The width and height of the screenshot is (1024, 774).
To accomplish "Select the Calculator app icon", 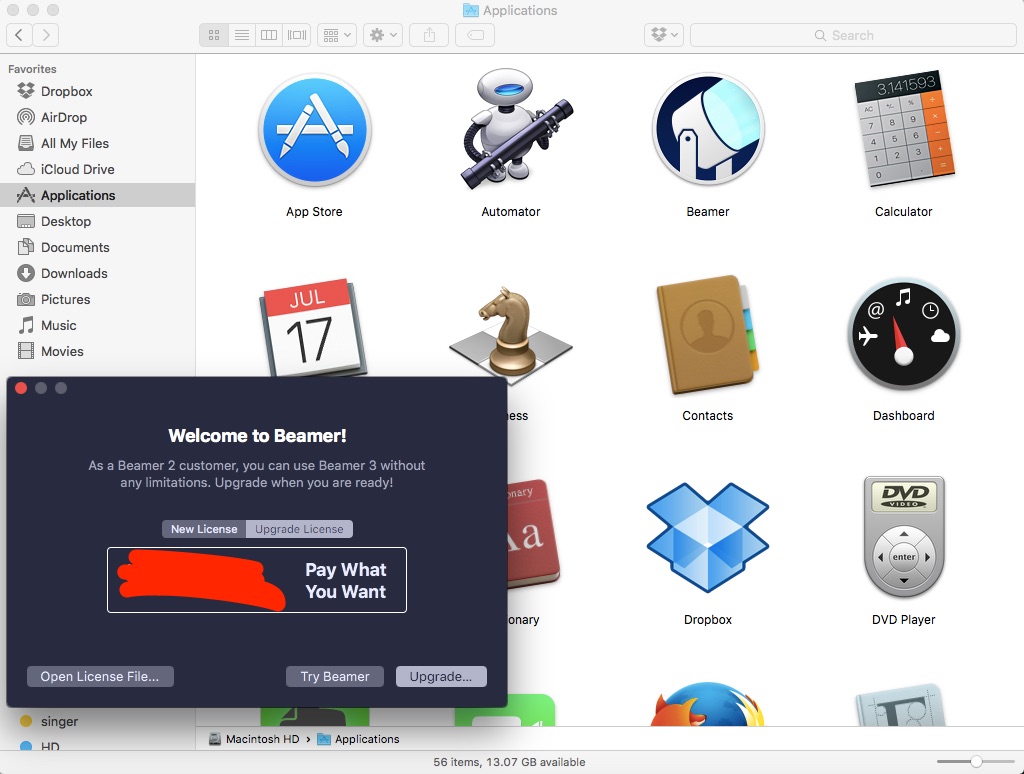I will click(904, 129).
